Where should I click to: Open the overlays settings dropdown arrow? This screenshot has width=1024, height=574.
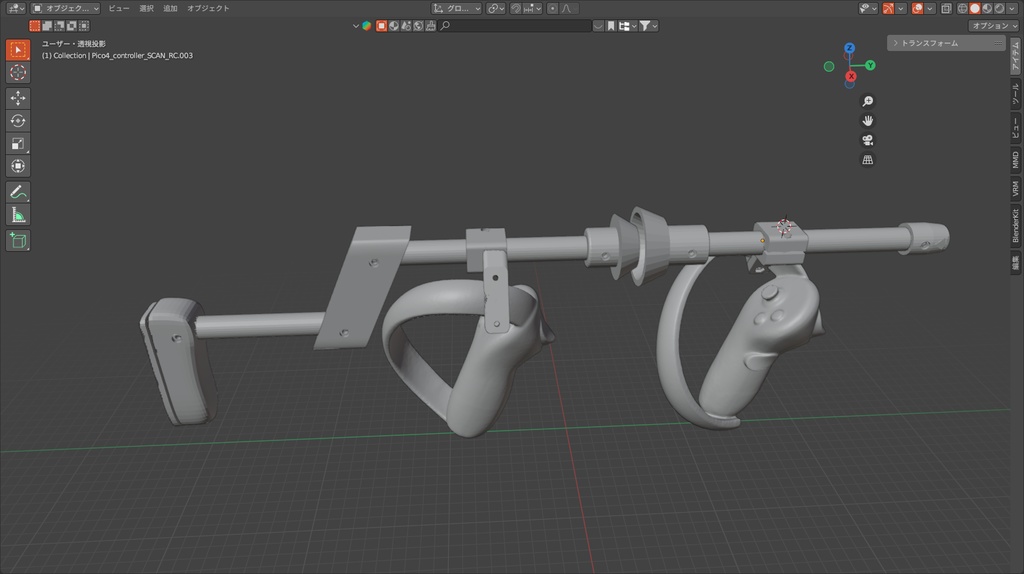tap(929, 8)
